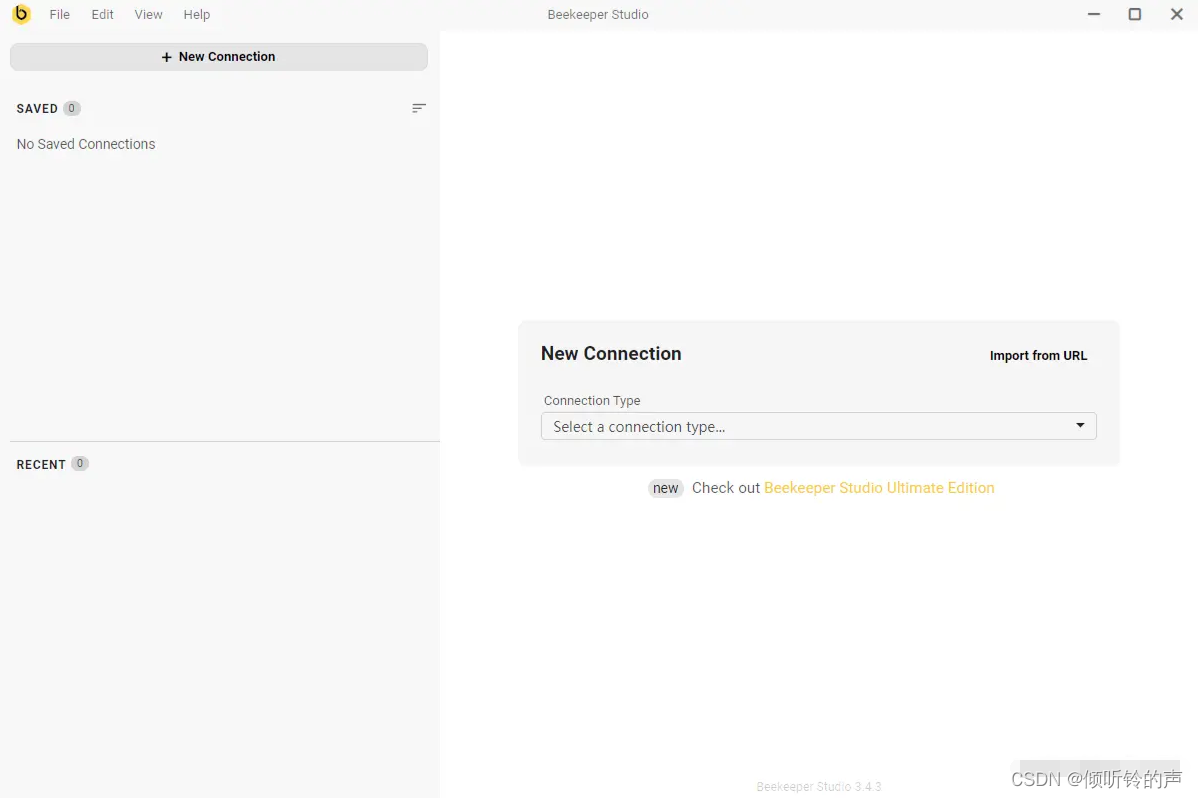Click the recent connections count badge
Screen dimensions: 1198x798
pos(79,464)
